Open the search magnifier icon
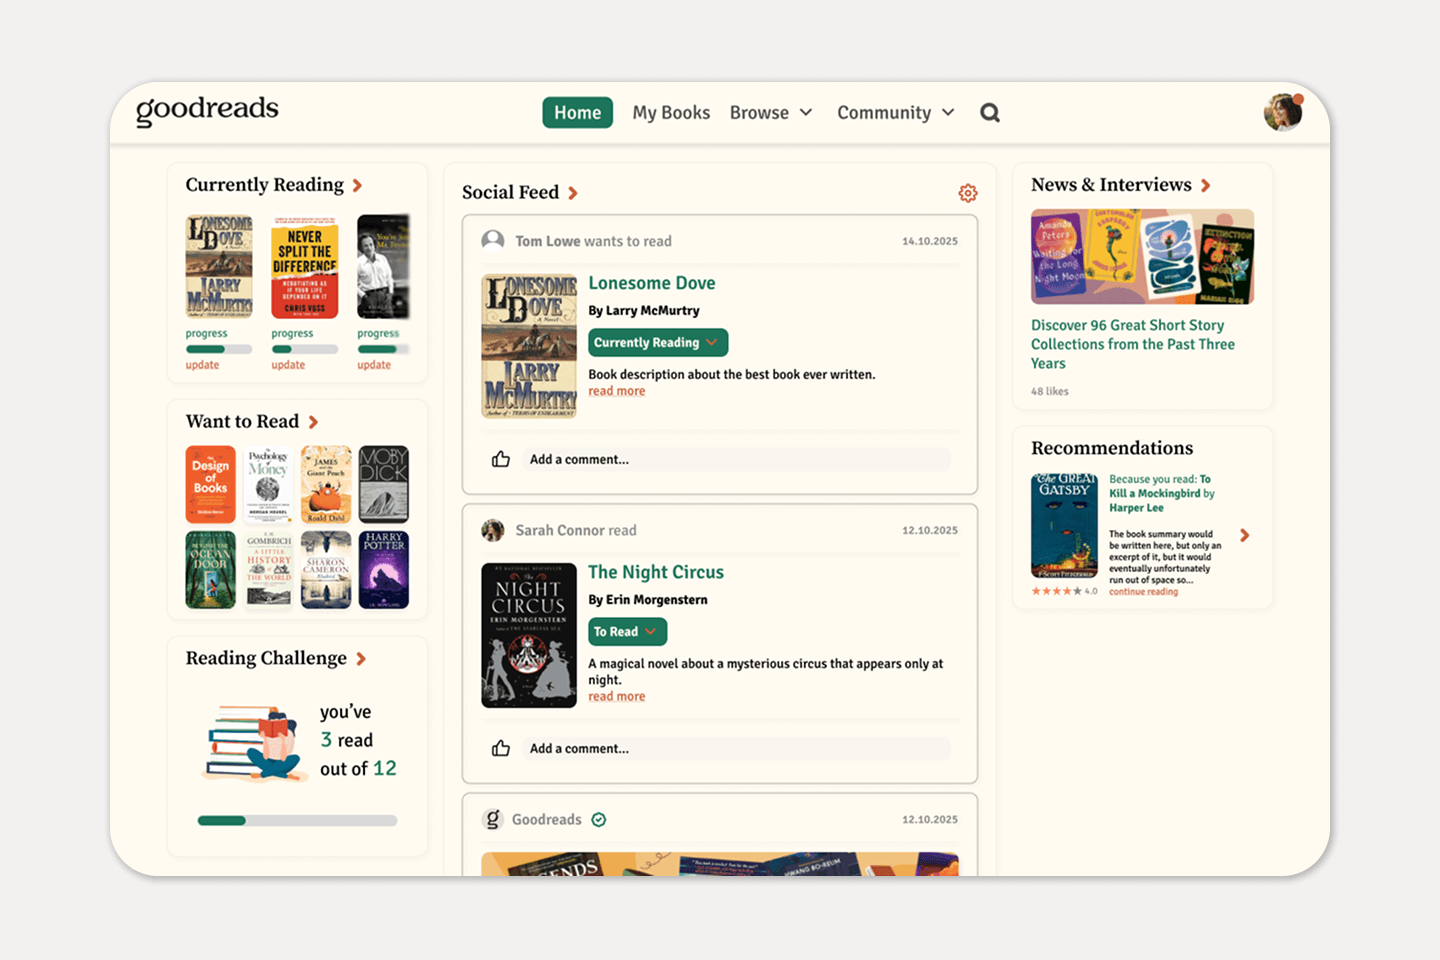This screenshot has height=960, width=1440. [x=990, y=113]
